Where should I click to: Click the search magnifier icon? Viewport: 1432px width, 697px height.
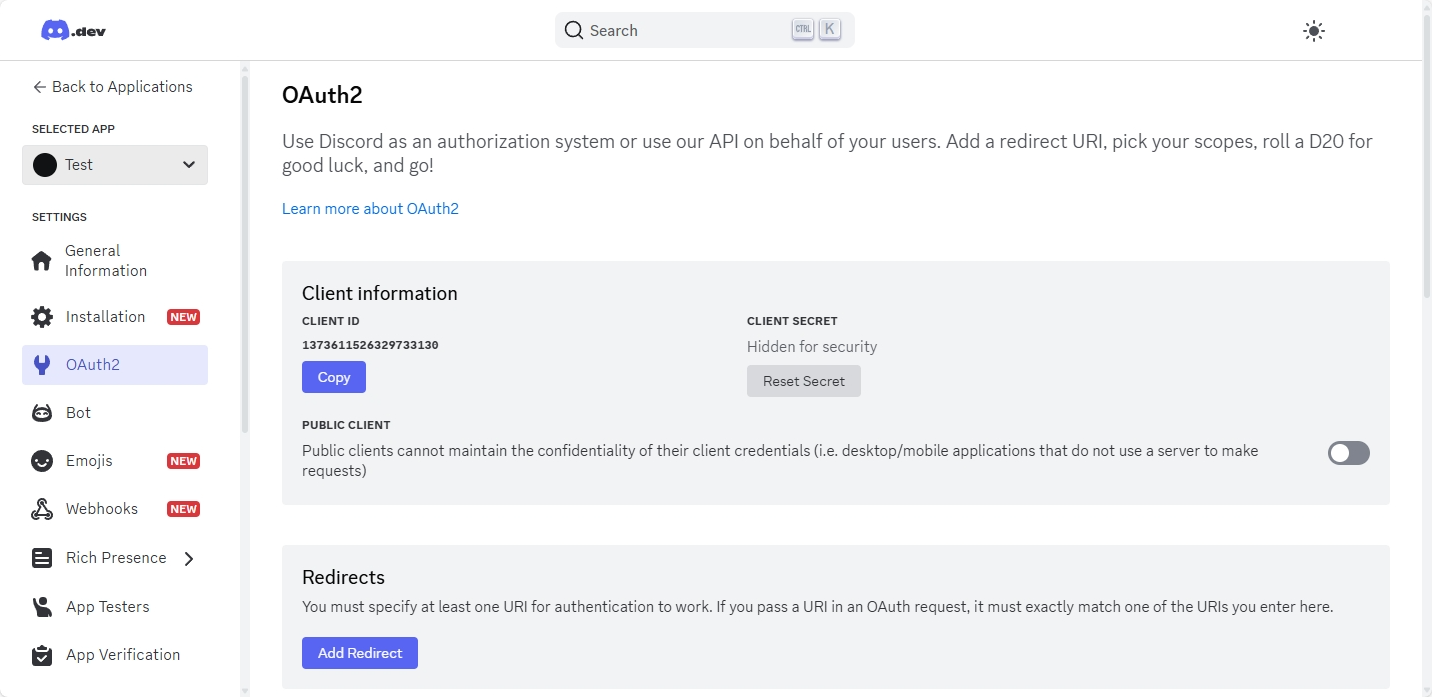tap(574, 30)
